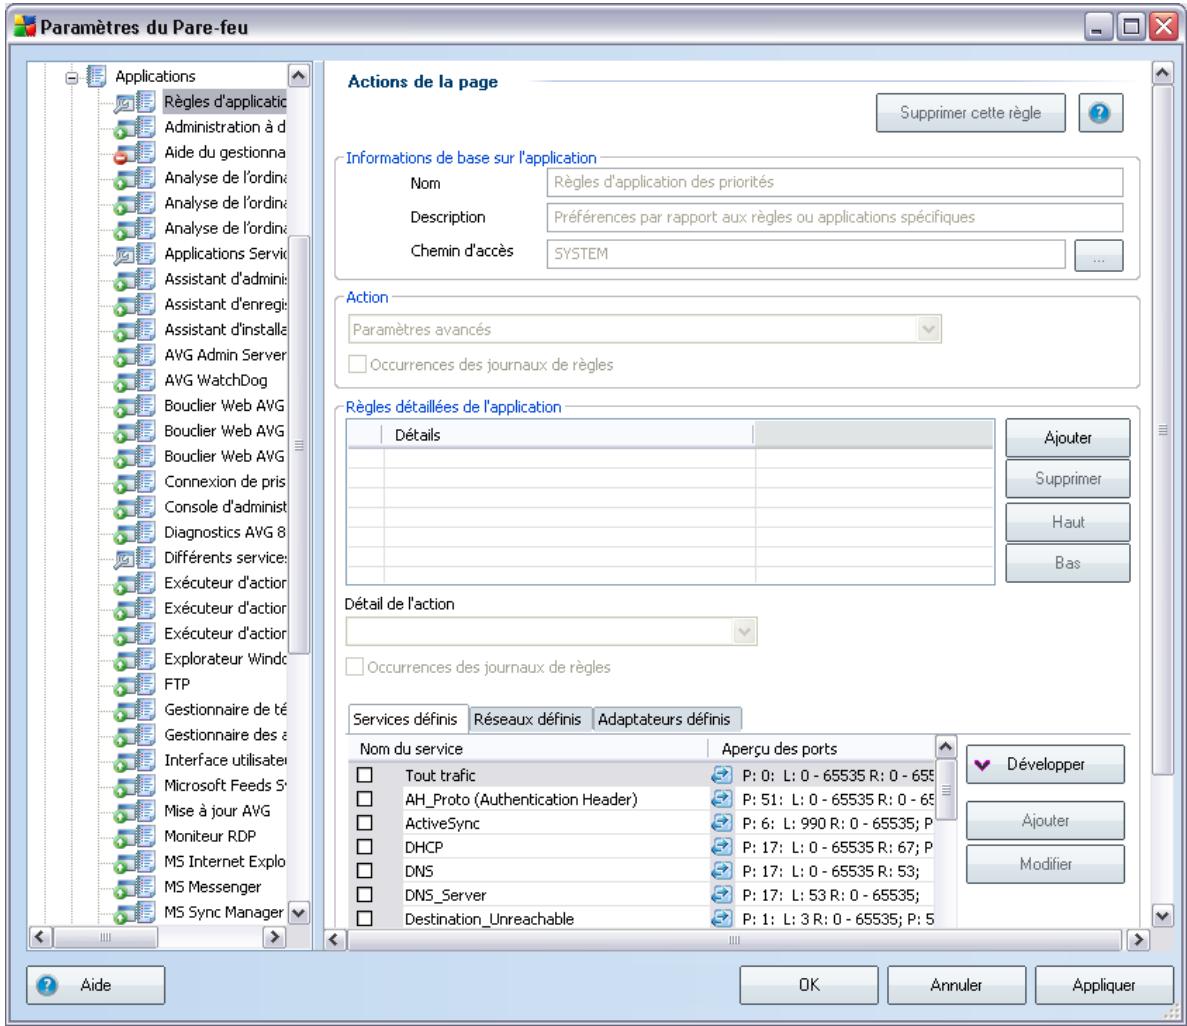The width and height of the screenshot is (1187, 1026).
Task: Click port icon in Destination_Unreachable row
Action: (x=721, y=918)
